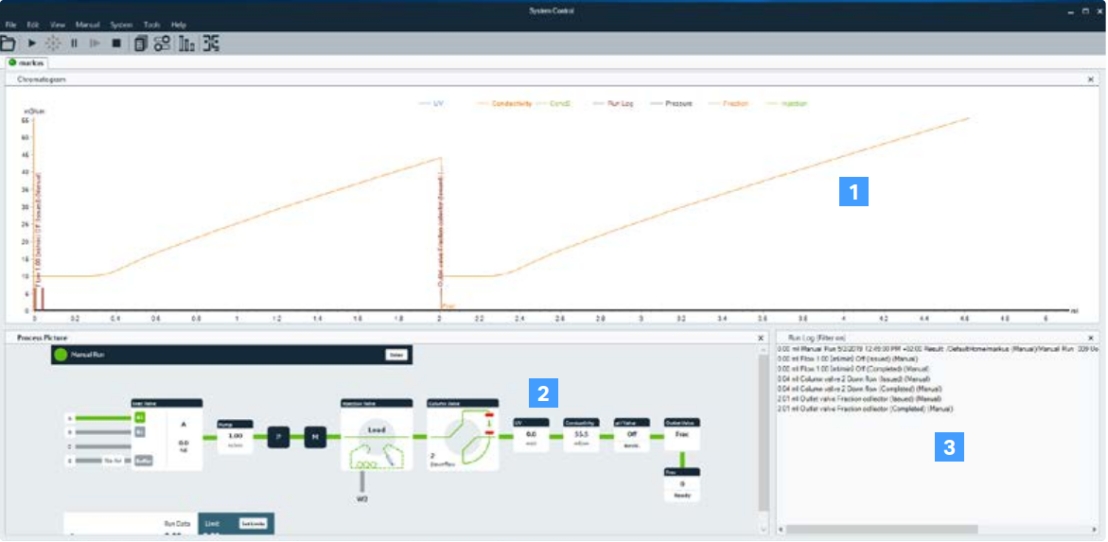Screen dimensions: 1108x542
Task: Click the documents stack toolbar icon
Action: point(140,43)
